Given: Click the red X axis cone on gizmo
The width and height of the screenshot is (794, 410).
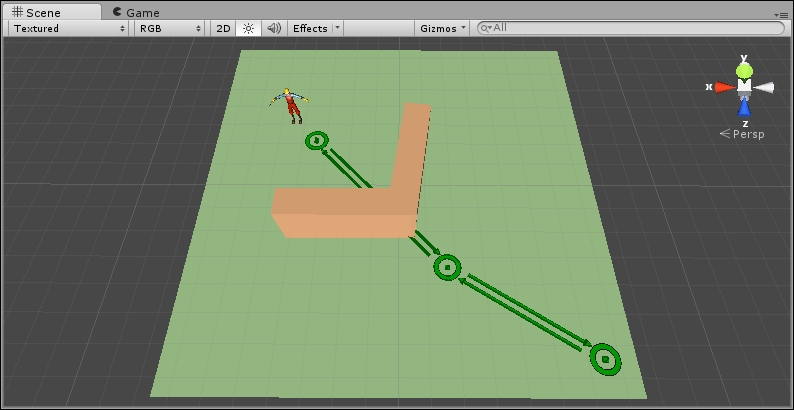Looking at the screenshot, I should click(x=723, y=87).
